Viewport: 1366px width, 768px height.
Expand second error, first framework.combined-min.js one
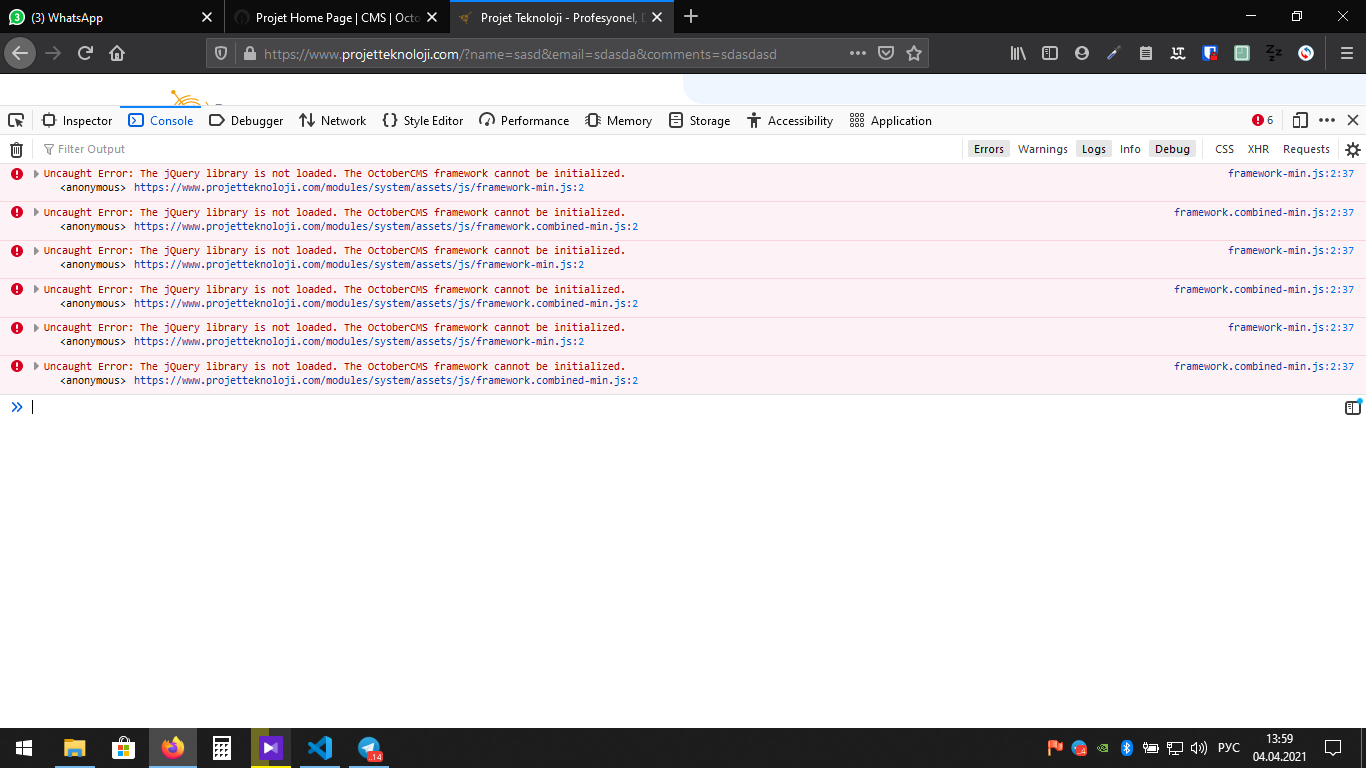(x=36, y=212)
